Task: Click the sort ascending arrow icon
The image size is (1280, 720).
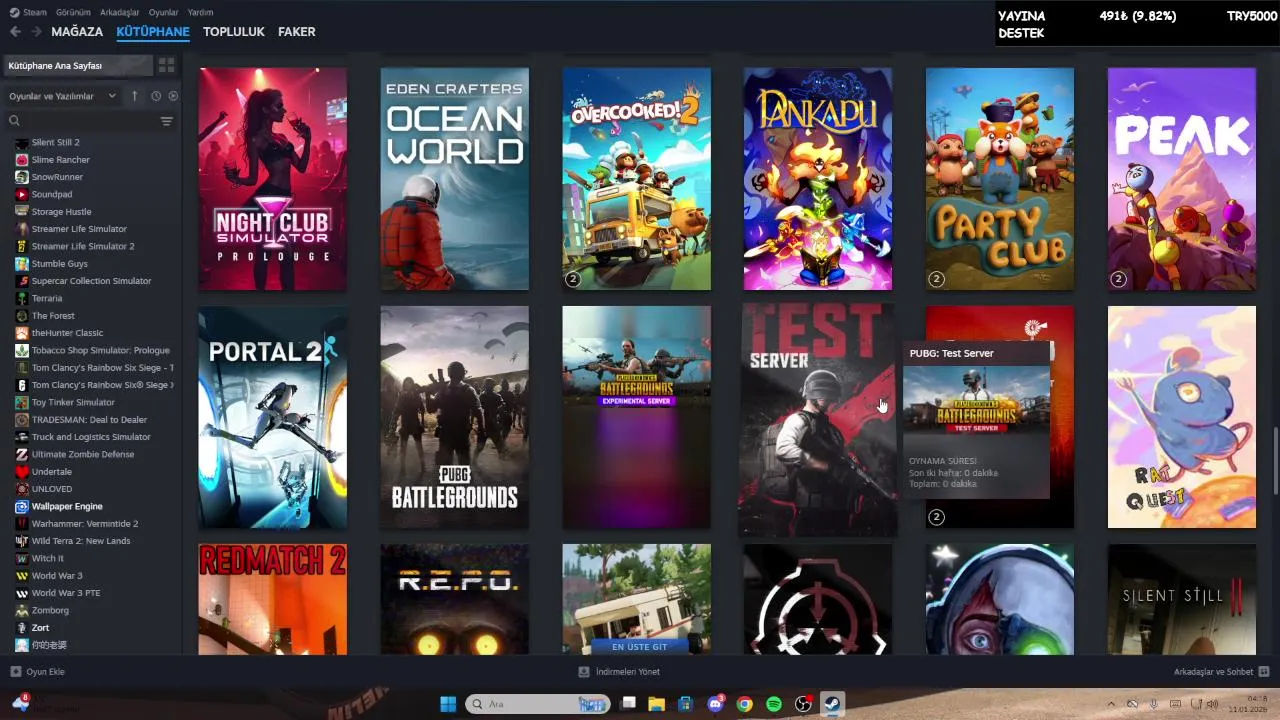Action: click(136, 96)
